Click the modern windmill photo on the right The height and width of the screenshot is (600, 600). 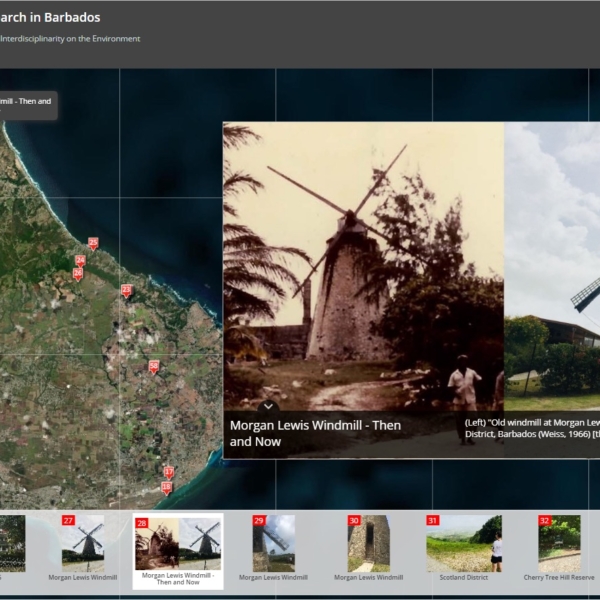[552, 260]
